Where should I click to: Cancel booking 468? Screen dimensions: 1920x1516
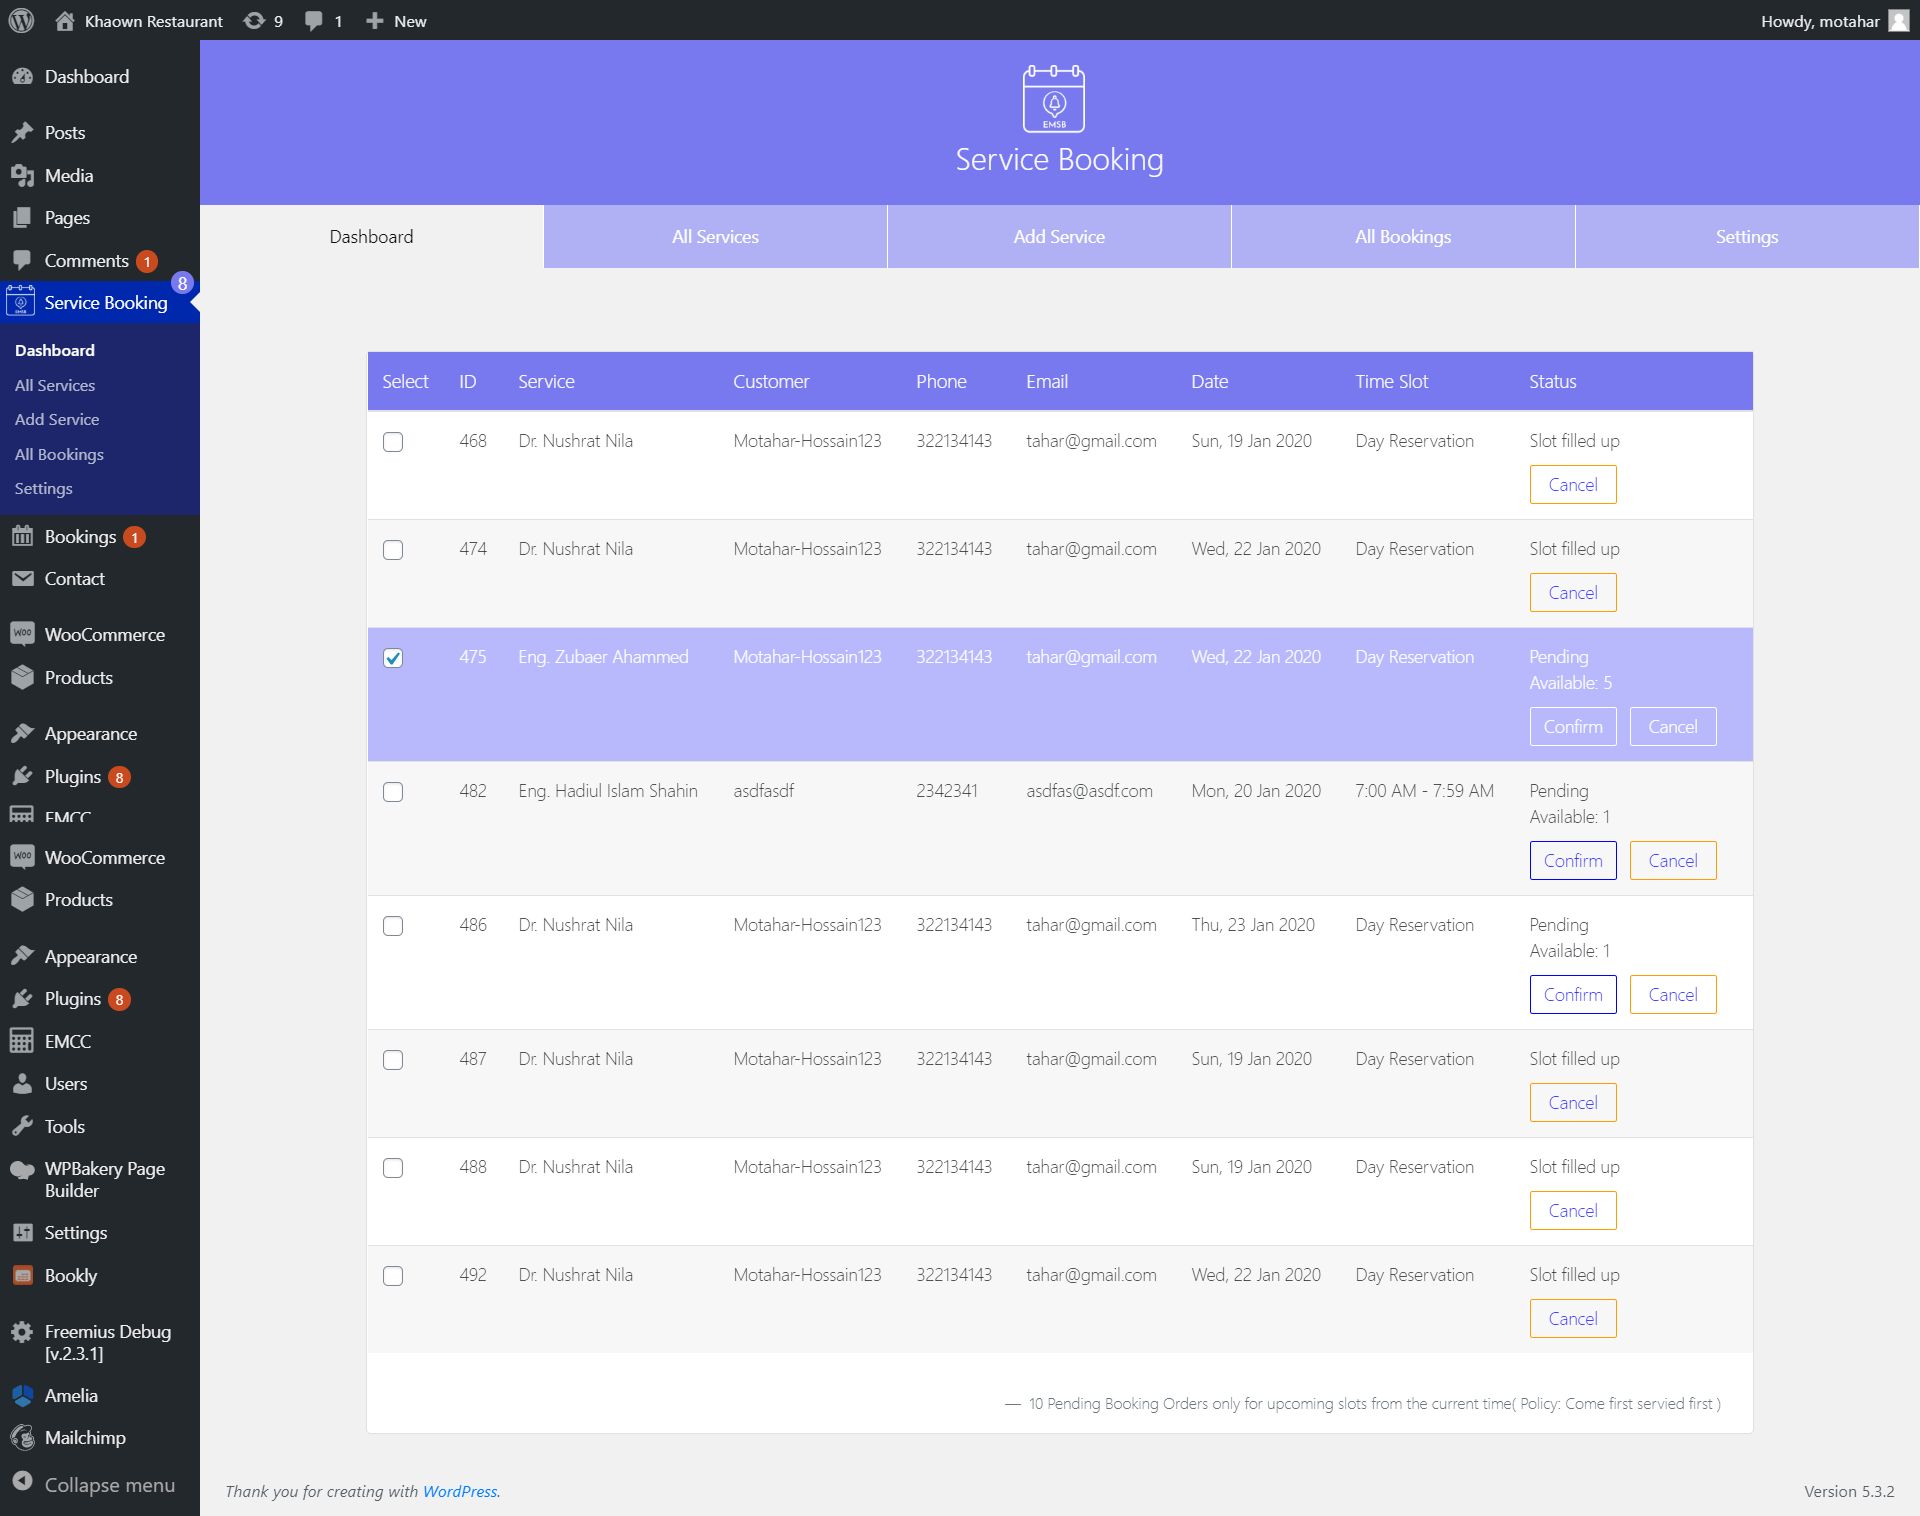click(x=1572, y=485)
